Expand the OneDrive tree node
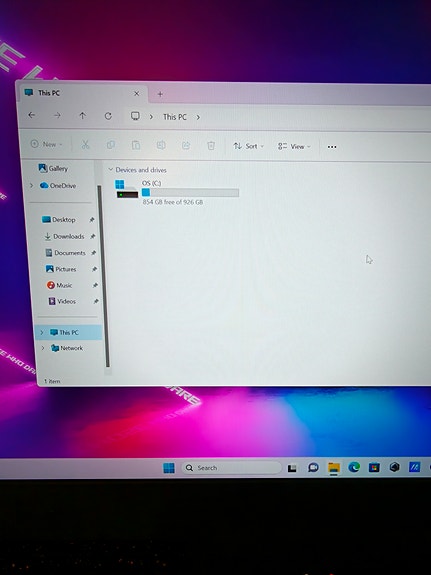Image resolution: width=431 pixels, height=575 pixels. pos(32,186)
